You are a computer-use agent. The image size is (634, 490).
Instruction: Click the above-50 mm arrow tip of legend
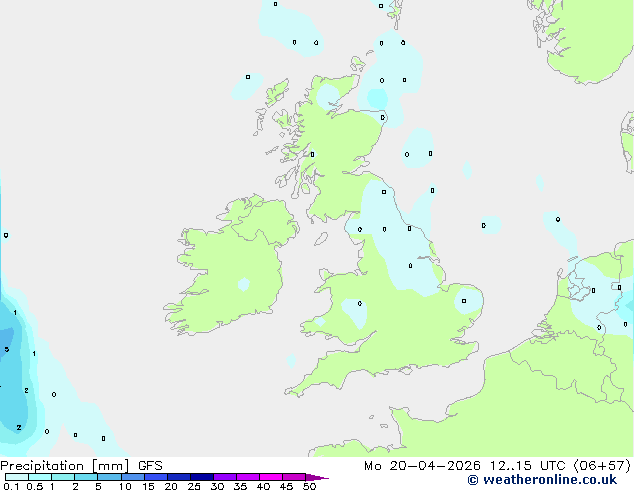click(317, 477)
